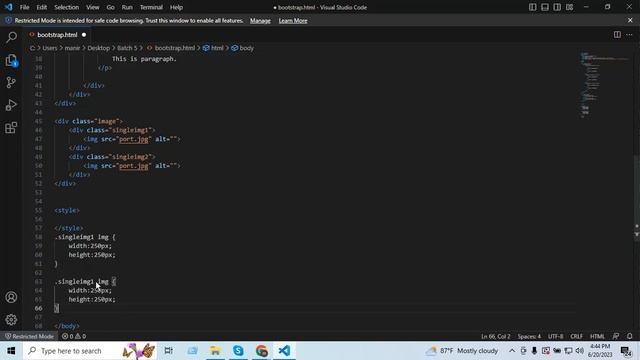Viewport: 640px width, 360px height.
Task: Open the Run and Debug view
Action: [11, 105]
